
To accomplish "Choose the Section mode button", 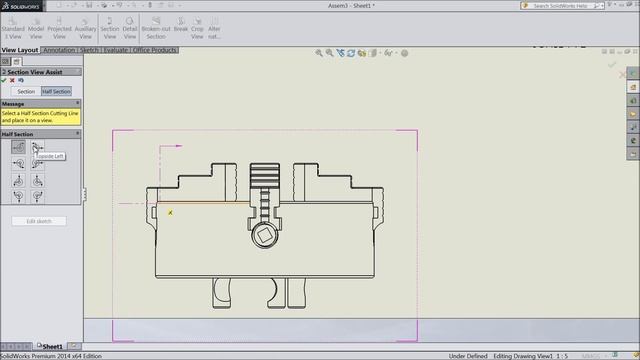I will [26, 91].
